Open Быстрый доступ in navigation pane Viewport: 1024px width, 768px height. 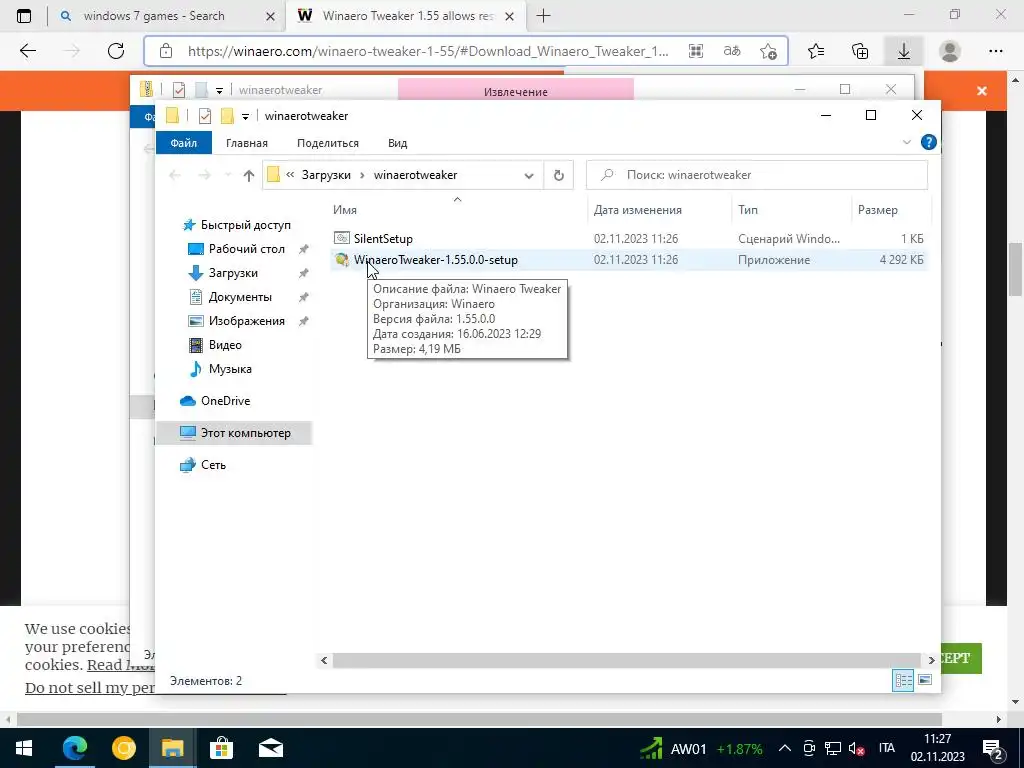click(x=246, y=225)
